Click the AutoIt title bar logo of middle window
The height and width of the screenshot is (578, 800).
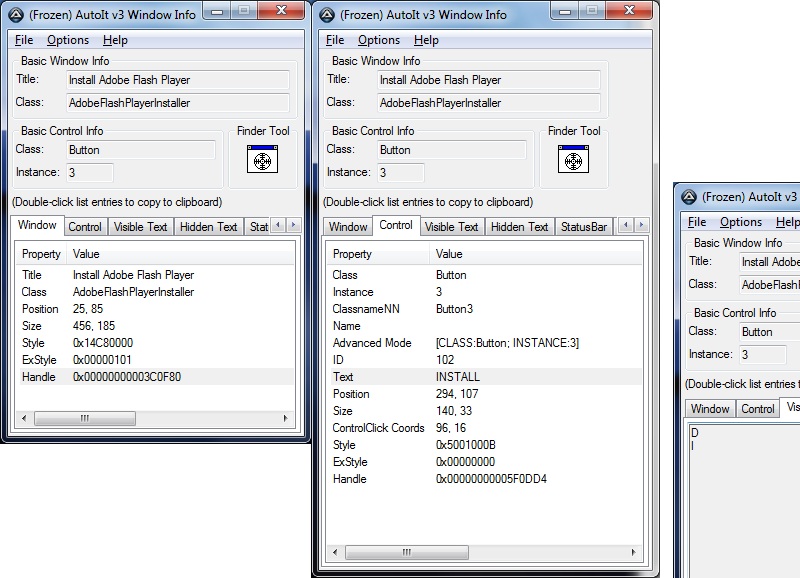327,15
